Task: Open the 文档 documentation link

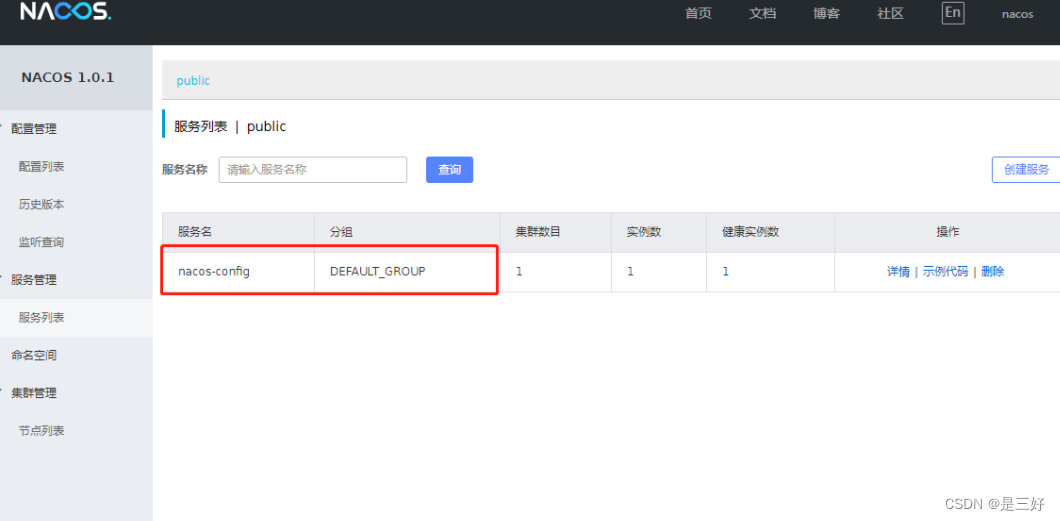Action: click(x=763, y=14)
